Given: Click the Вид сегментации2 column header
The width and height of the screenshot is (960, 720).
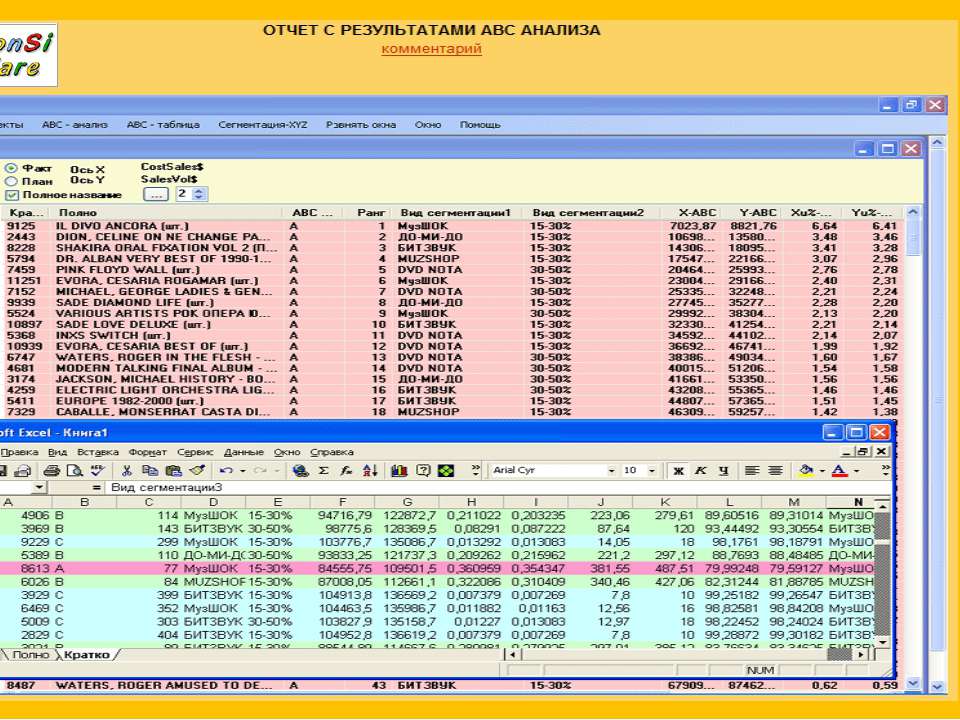Looking at the screenshot, I should tap(588, 212).
